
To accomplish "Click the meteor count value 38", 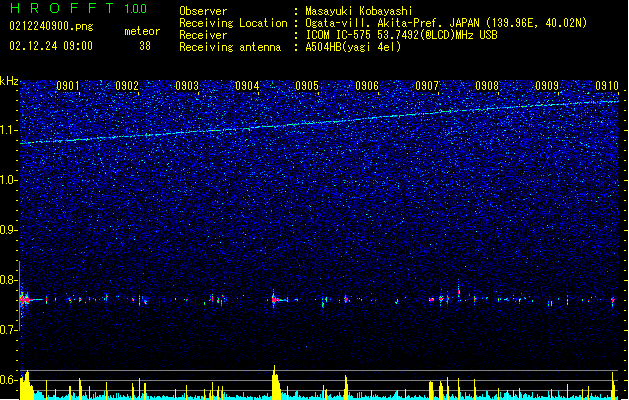I will tap(145, 46).
